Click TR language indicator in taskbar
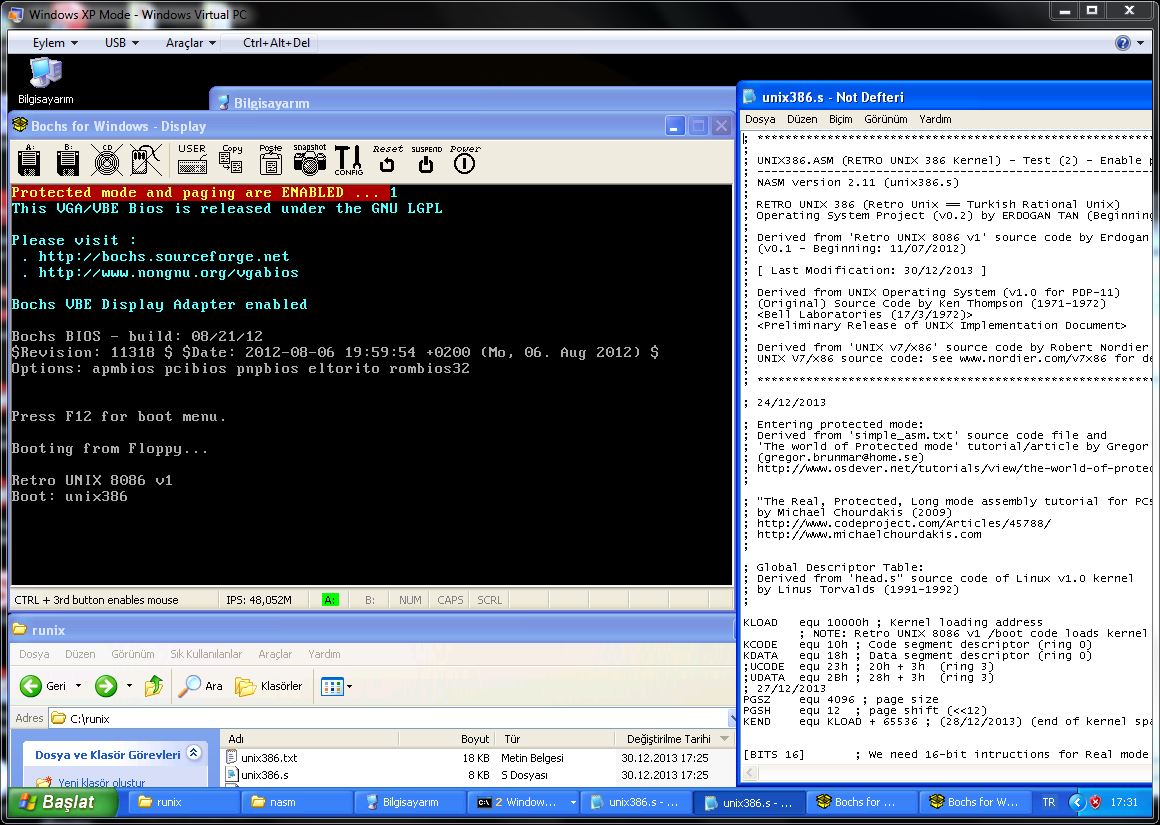 pyautogui.click(x=1048, y=802)
